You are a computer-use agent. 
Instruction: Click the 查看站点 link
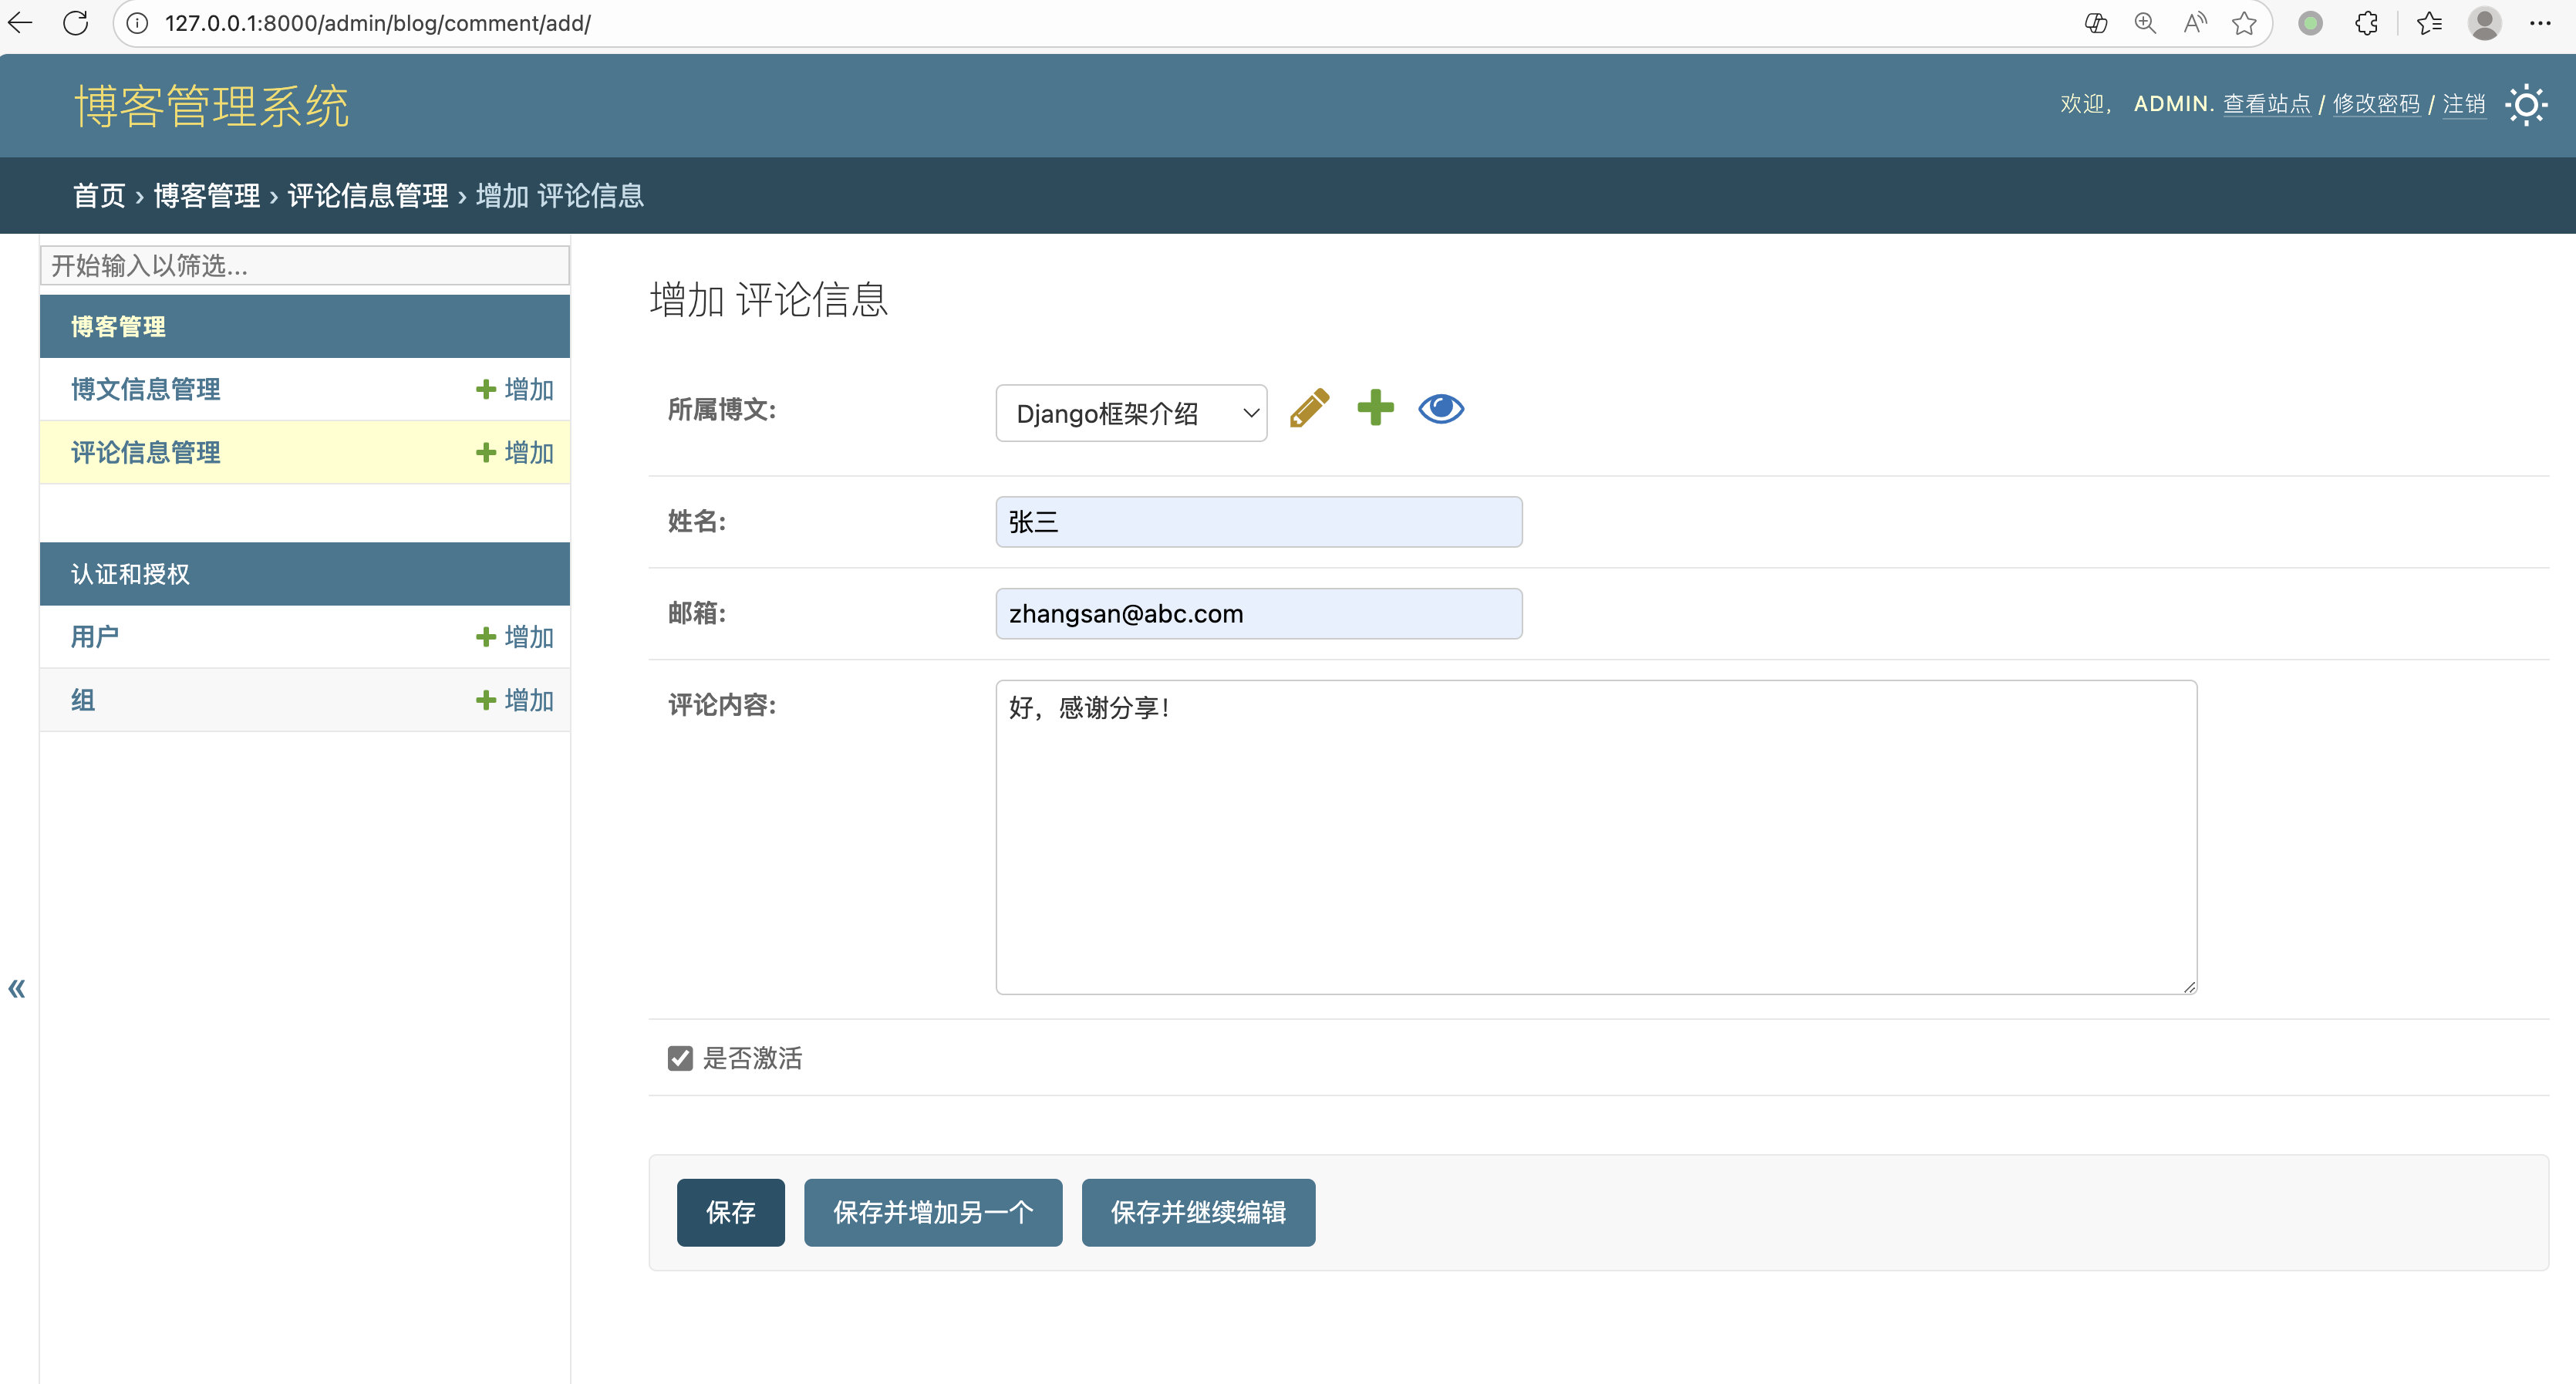[x=2266, y=104]
